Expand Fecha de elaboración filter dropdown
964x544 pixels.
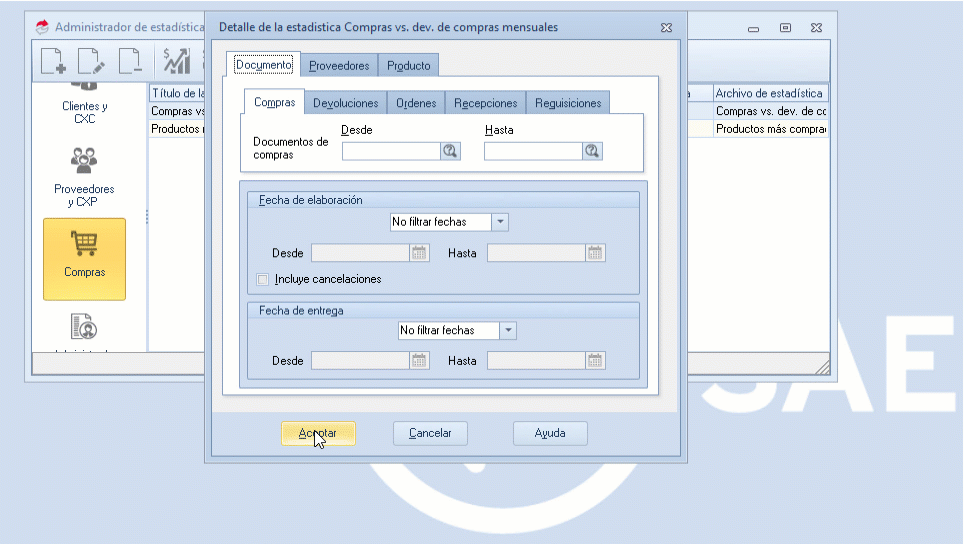point(501,222)
